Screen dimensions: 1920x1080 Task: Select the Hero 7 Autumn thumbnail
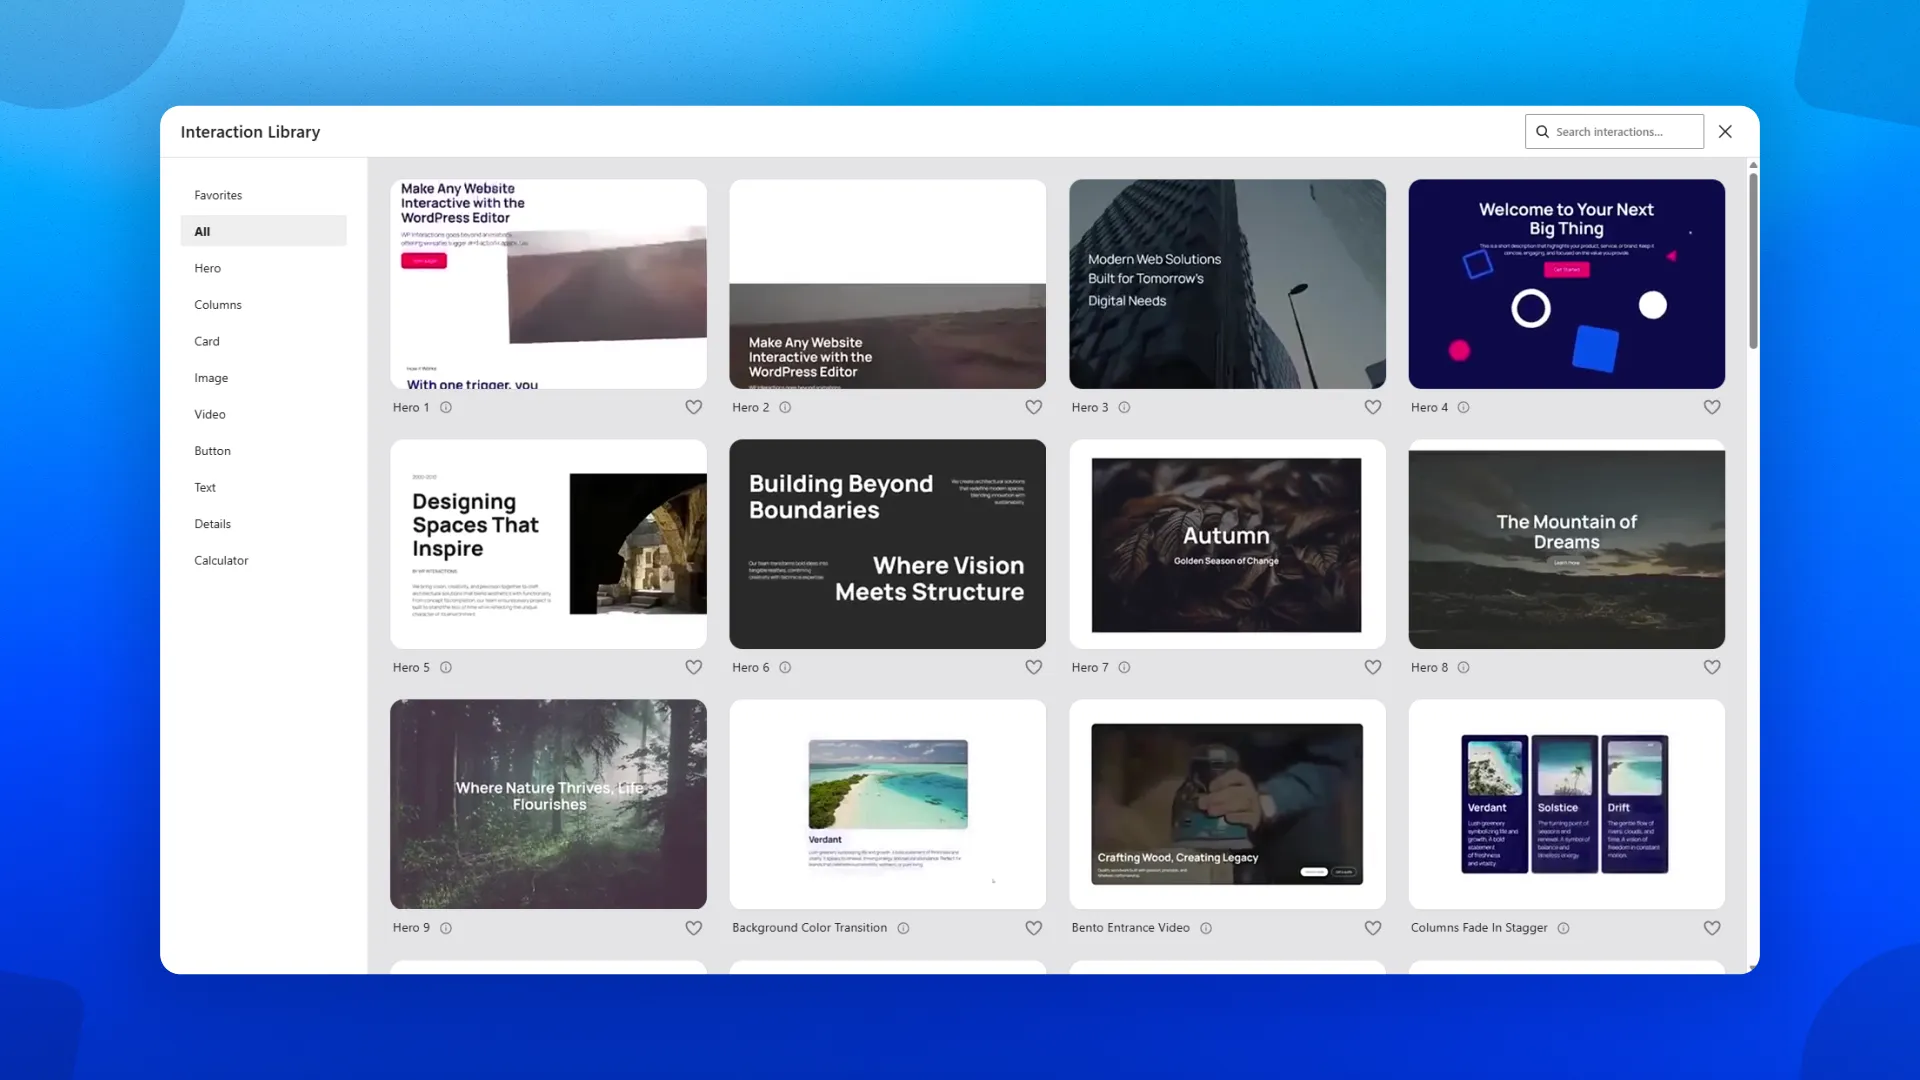point(1226,545)
